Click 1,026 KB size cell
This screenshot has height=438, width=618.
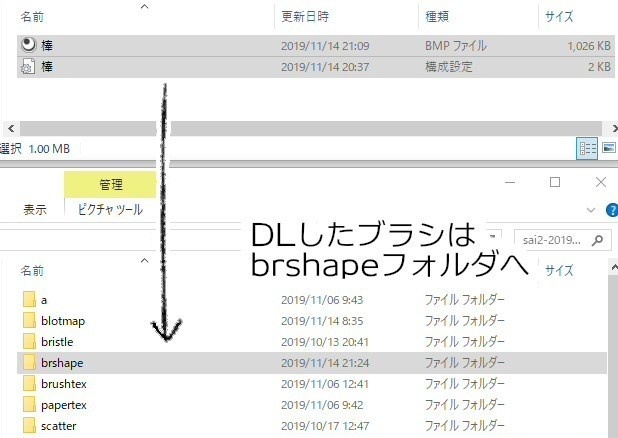click(x=589, y=46)
